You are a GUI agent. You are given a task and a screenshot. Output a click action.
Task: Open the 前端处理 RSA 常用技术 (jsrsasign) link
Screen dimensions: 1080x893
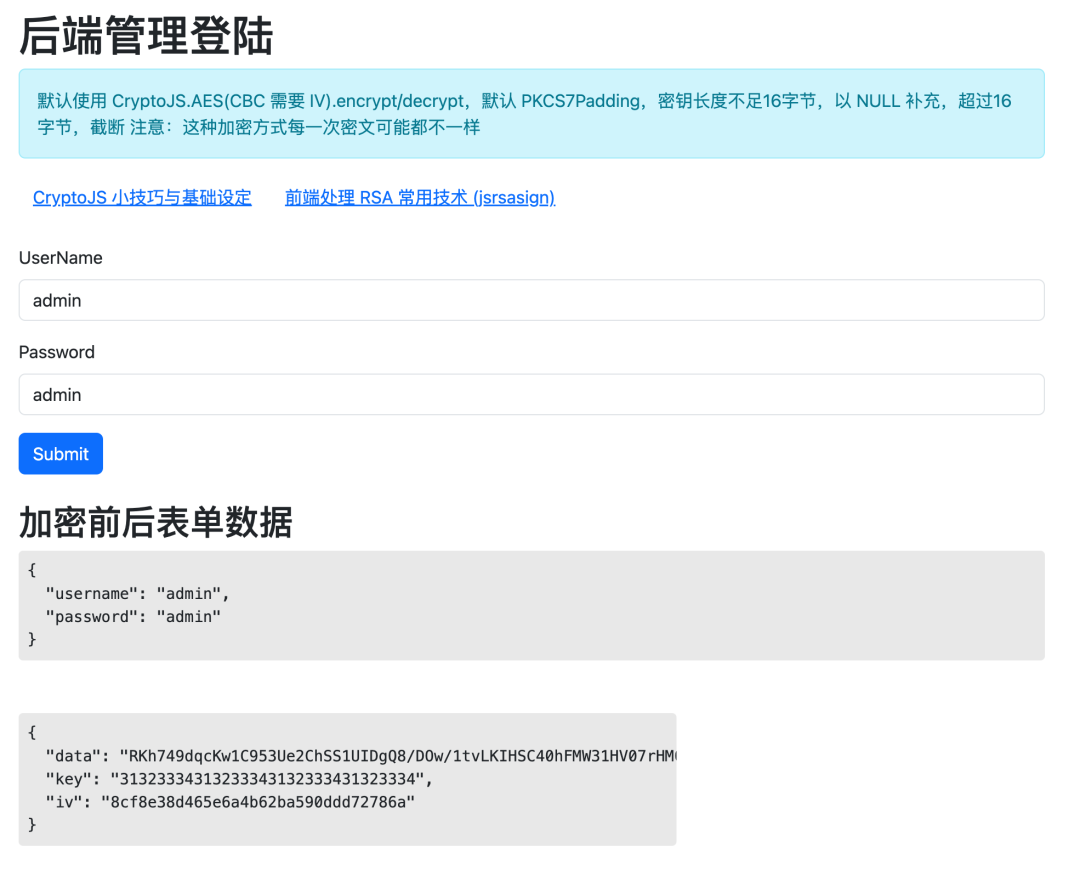coord(419,197)
